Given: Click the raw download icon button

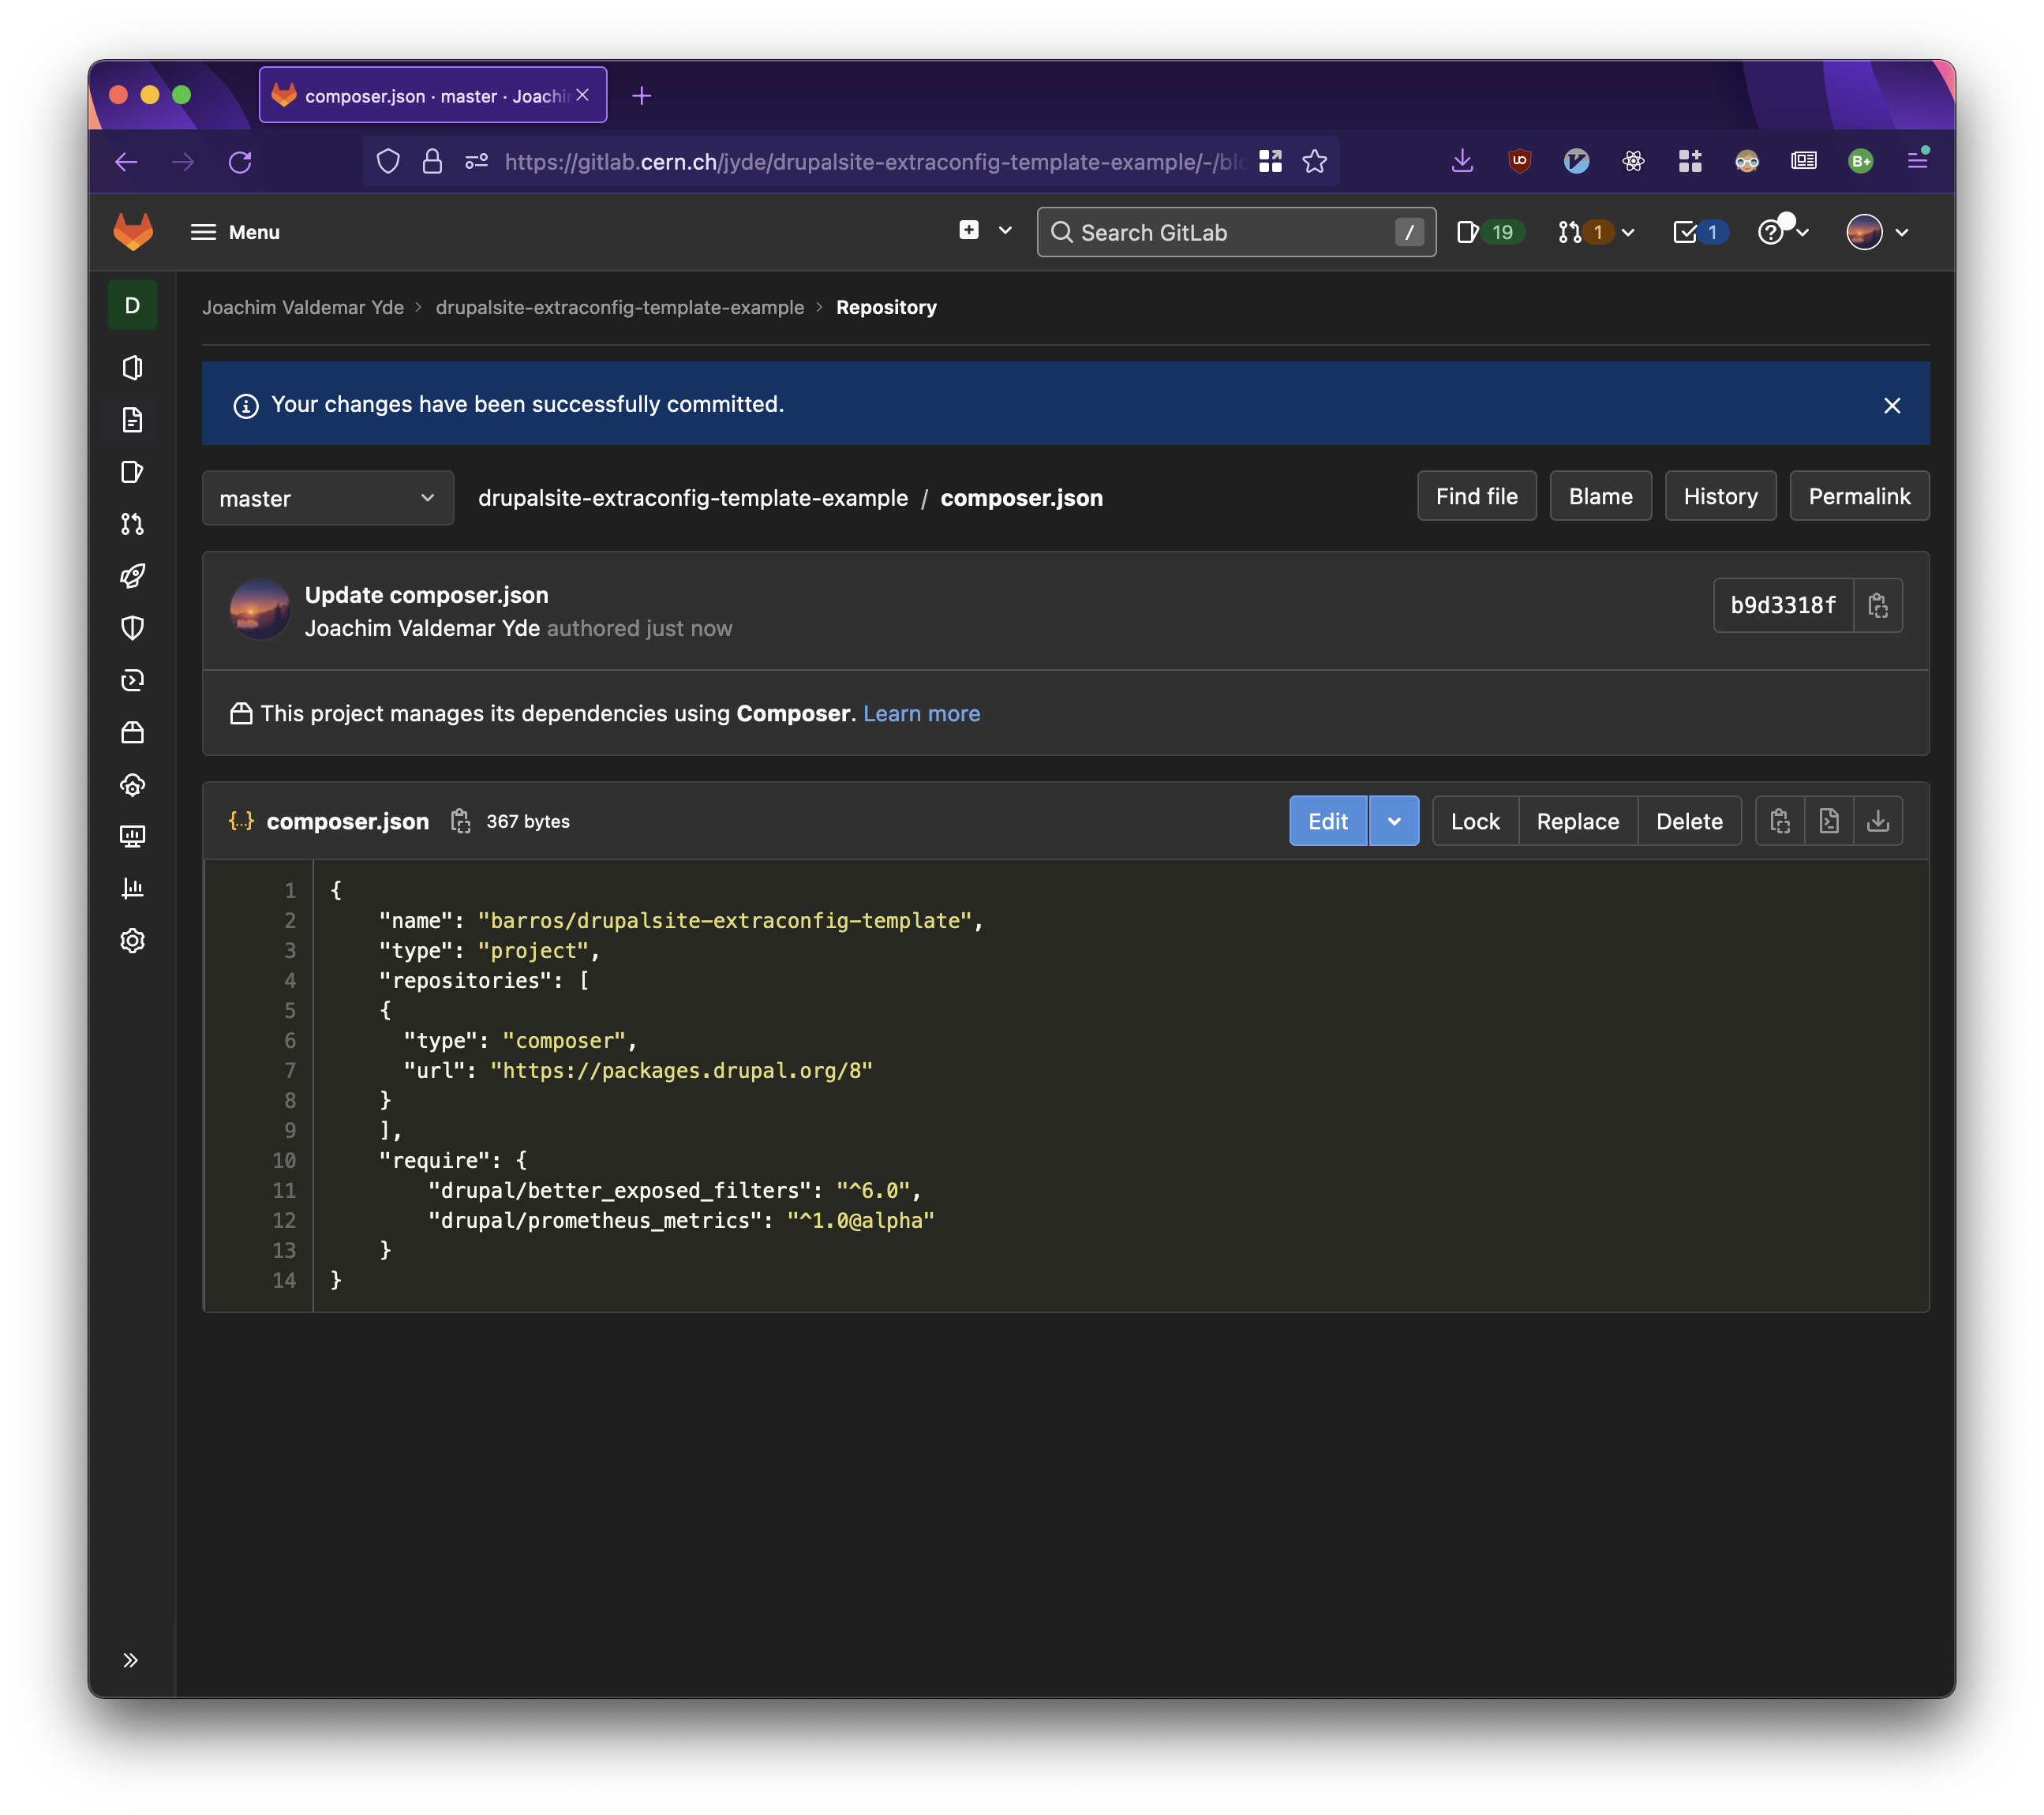Looking at the screenshot, I should [x=1877, y=820].
